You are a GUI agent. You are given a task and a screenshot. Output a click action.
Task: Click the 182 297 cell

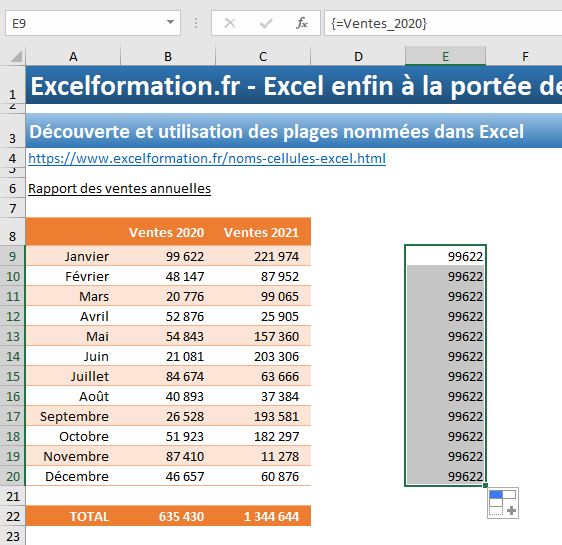[263, 436]
